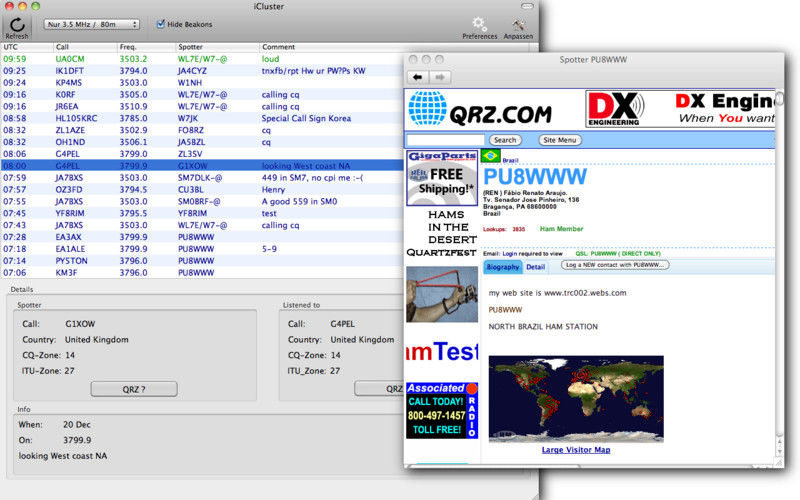Select the ZL1AZE spot row
This screenshot has height=500, width=800.
(x=203, y=130)
